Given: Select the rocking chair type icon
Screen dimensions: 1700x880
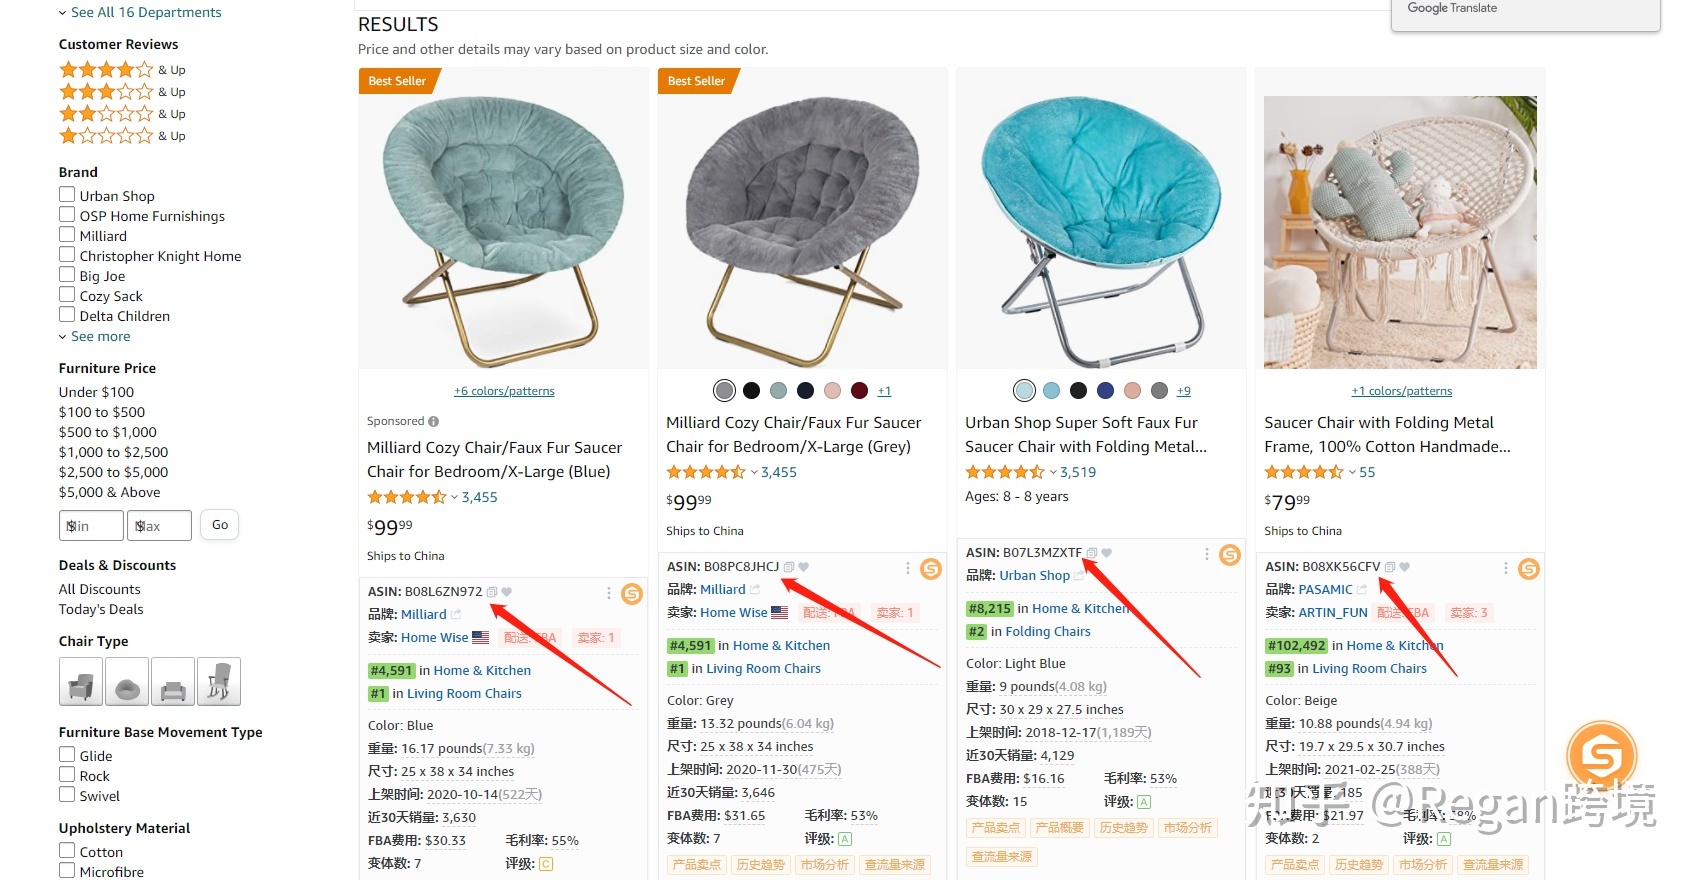Looking at the screenshot, I should point(219,682).
